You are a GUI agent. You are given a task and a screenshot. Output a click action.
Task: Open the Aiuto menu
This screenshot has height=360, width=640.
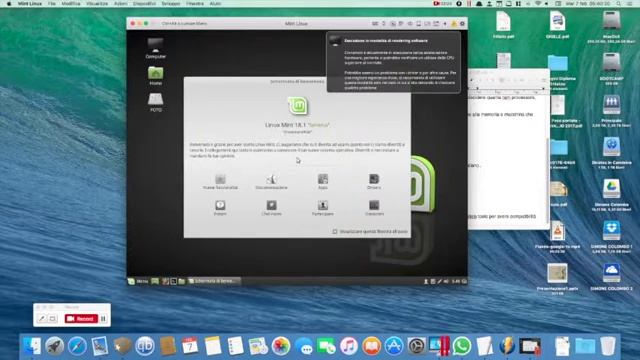click(x=215, y=4)
